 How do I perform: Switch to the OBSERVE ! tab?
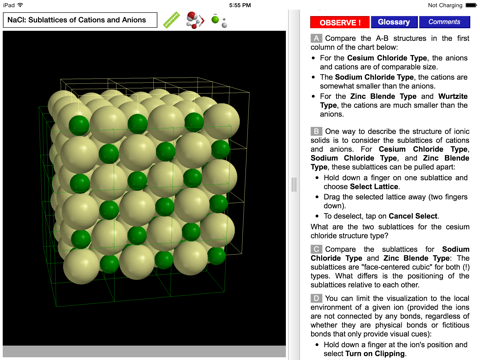340,22
